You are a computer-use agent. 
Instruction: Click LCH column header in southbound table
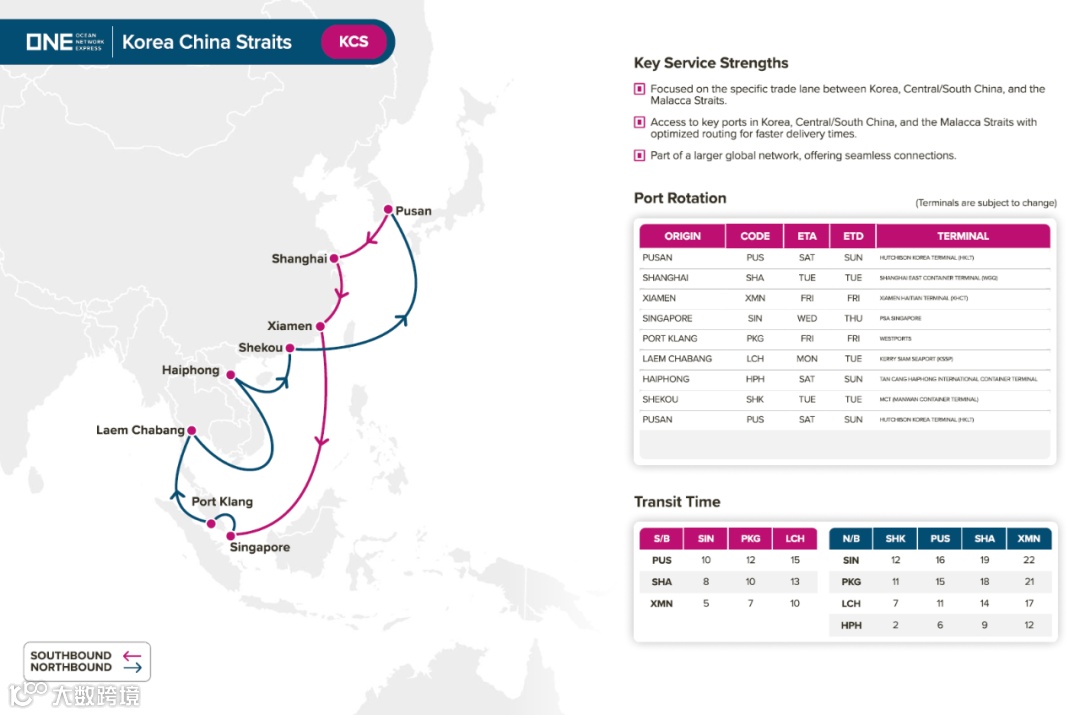(x=795, y=539)
